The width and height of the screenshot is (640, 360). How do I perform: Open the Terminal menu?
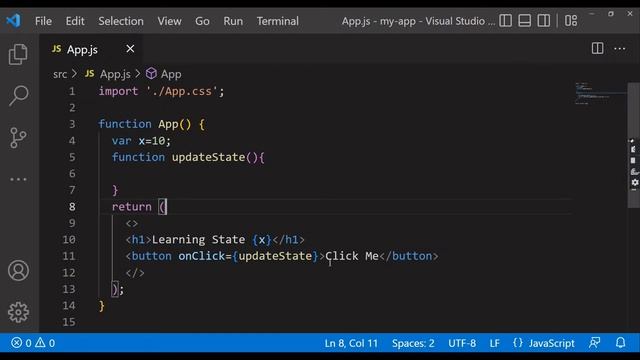pos(278,21)
